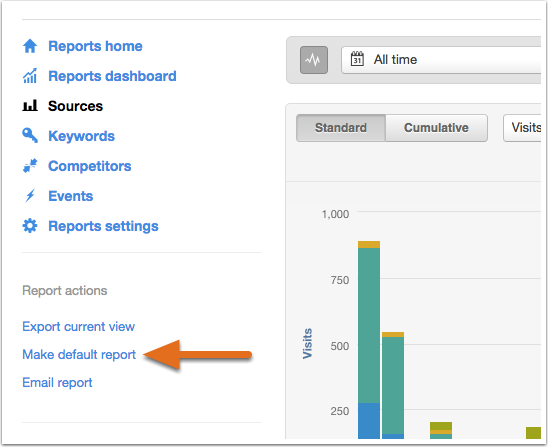Open the Visits metric dropdown

pyautogui.click(x=522, y=128)
